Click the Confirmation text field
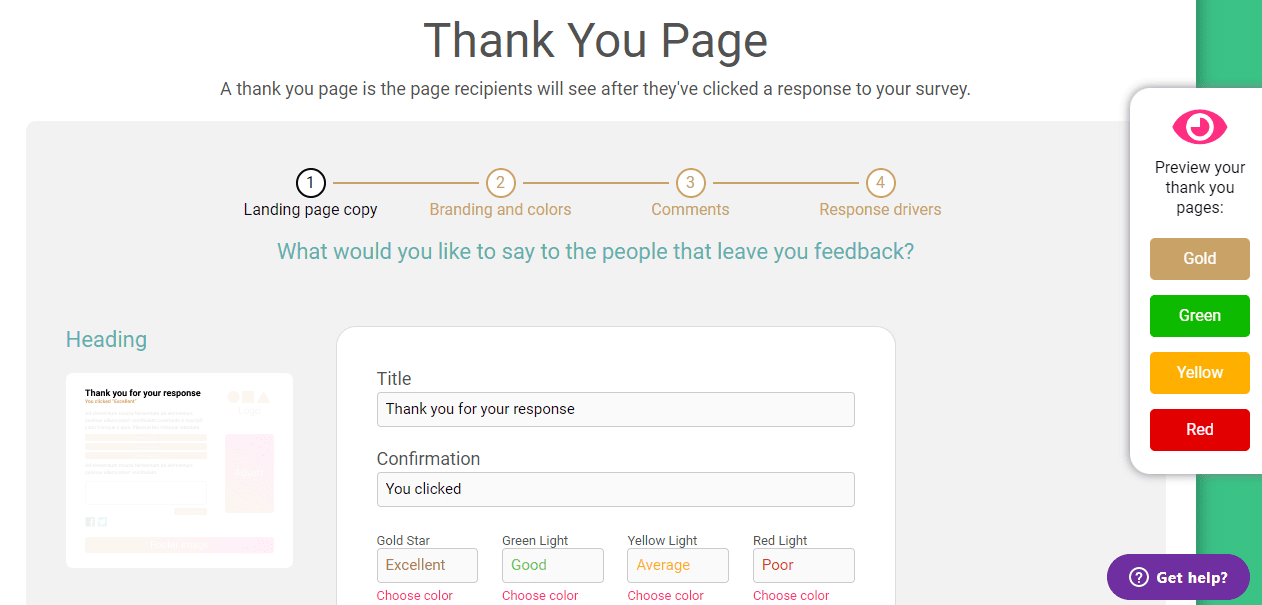 pyautogui.click(x=615, y=489)
